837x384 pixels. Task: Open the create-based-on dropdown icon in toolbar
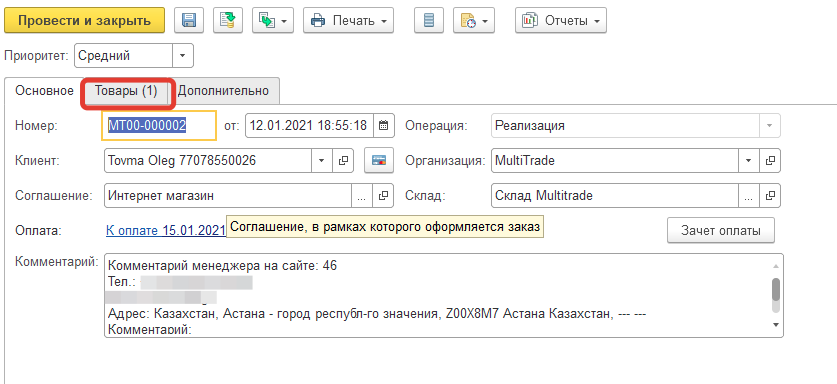tap(273, 21)
